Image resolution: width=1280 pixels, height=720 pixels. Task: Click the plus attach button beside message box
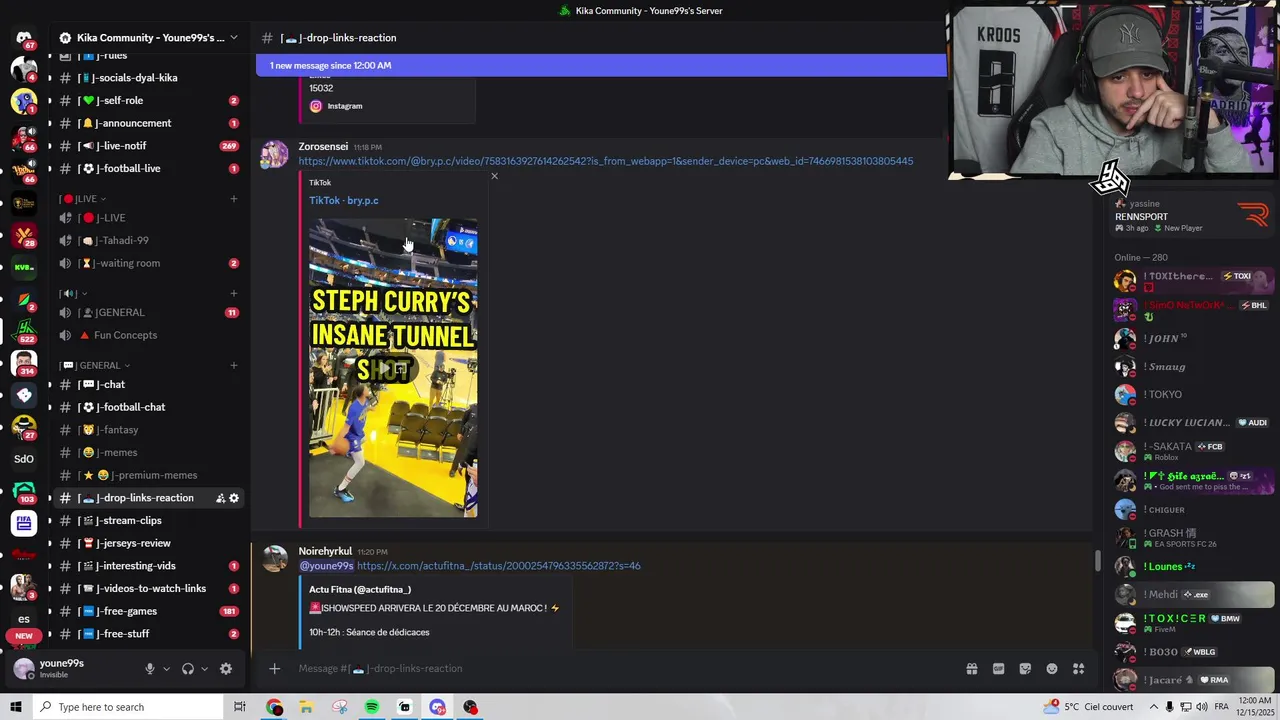274,669
